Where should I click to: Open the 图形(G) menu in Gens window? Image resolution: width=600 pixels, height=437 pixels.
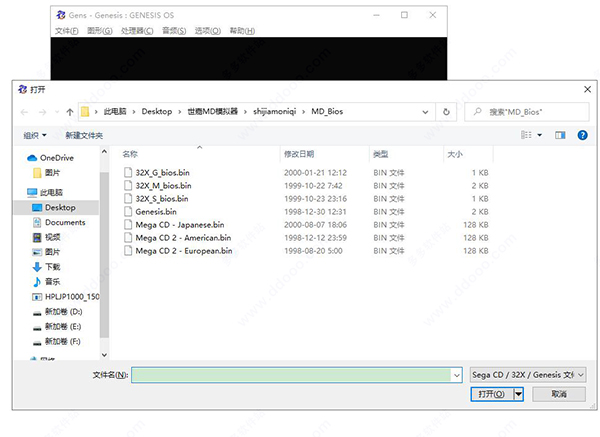pos(99,31)
